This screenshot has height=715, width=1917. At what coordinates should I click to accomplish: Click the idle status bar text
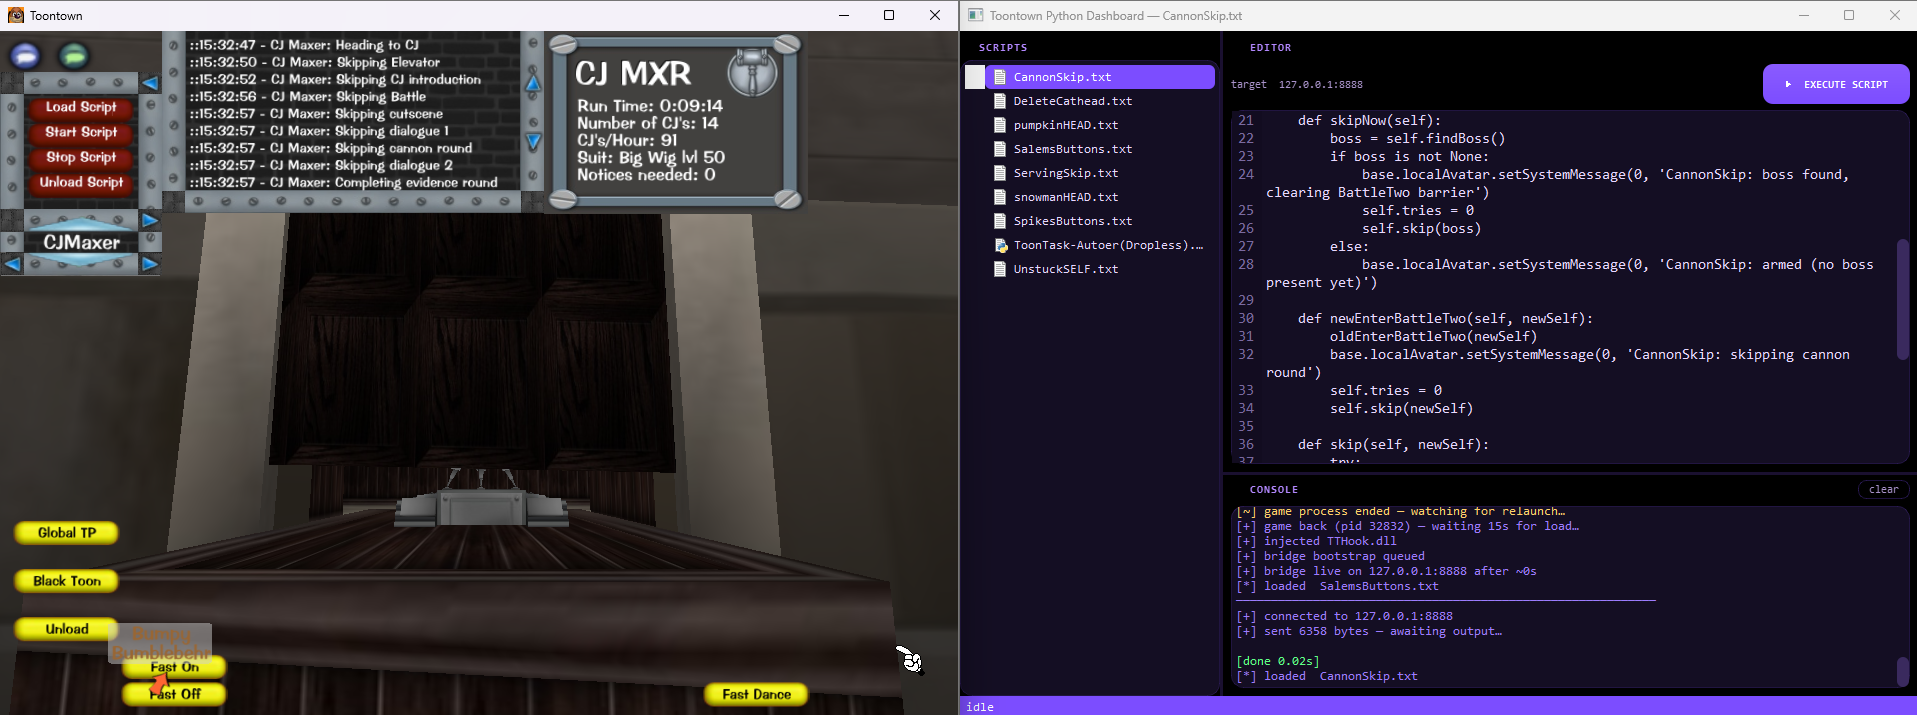(x=980, y=707)
